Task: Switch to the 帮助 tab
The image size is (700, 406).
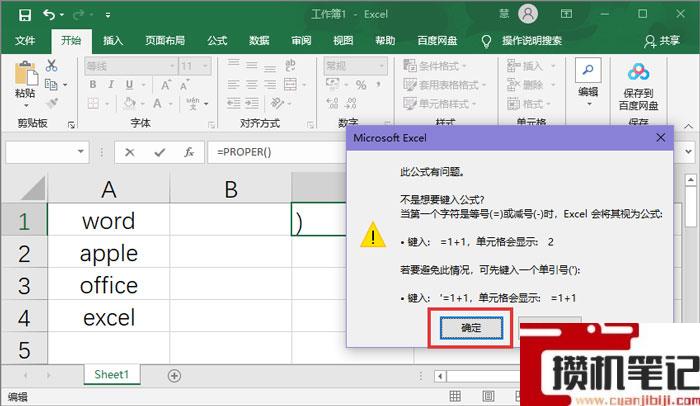Action: pyautogui.click(x=385, y=41)
